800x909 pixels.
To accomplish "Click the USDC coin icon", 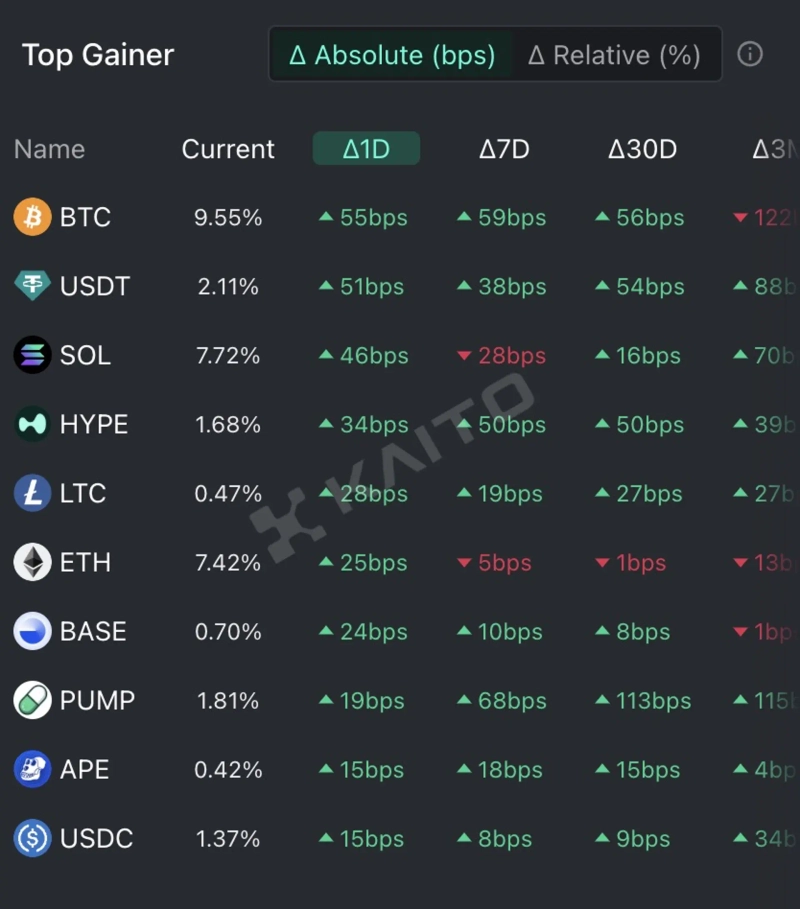I will tap(32, 838).
